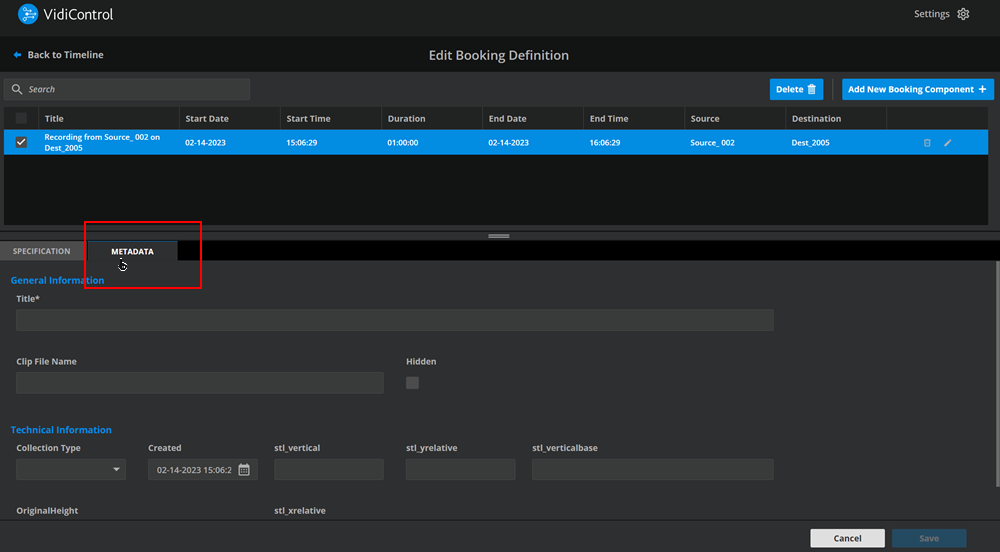Toggle the select-all header checkbox
1000x552 pixels.
click(21, 118)
